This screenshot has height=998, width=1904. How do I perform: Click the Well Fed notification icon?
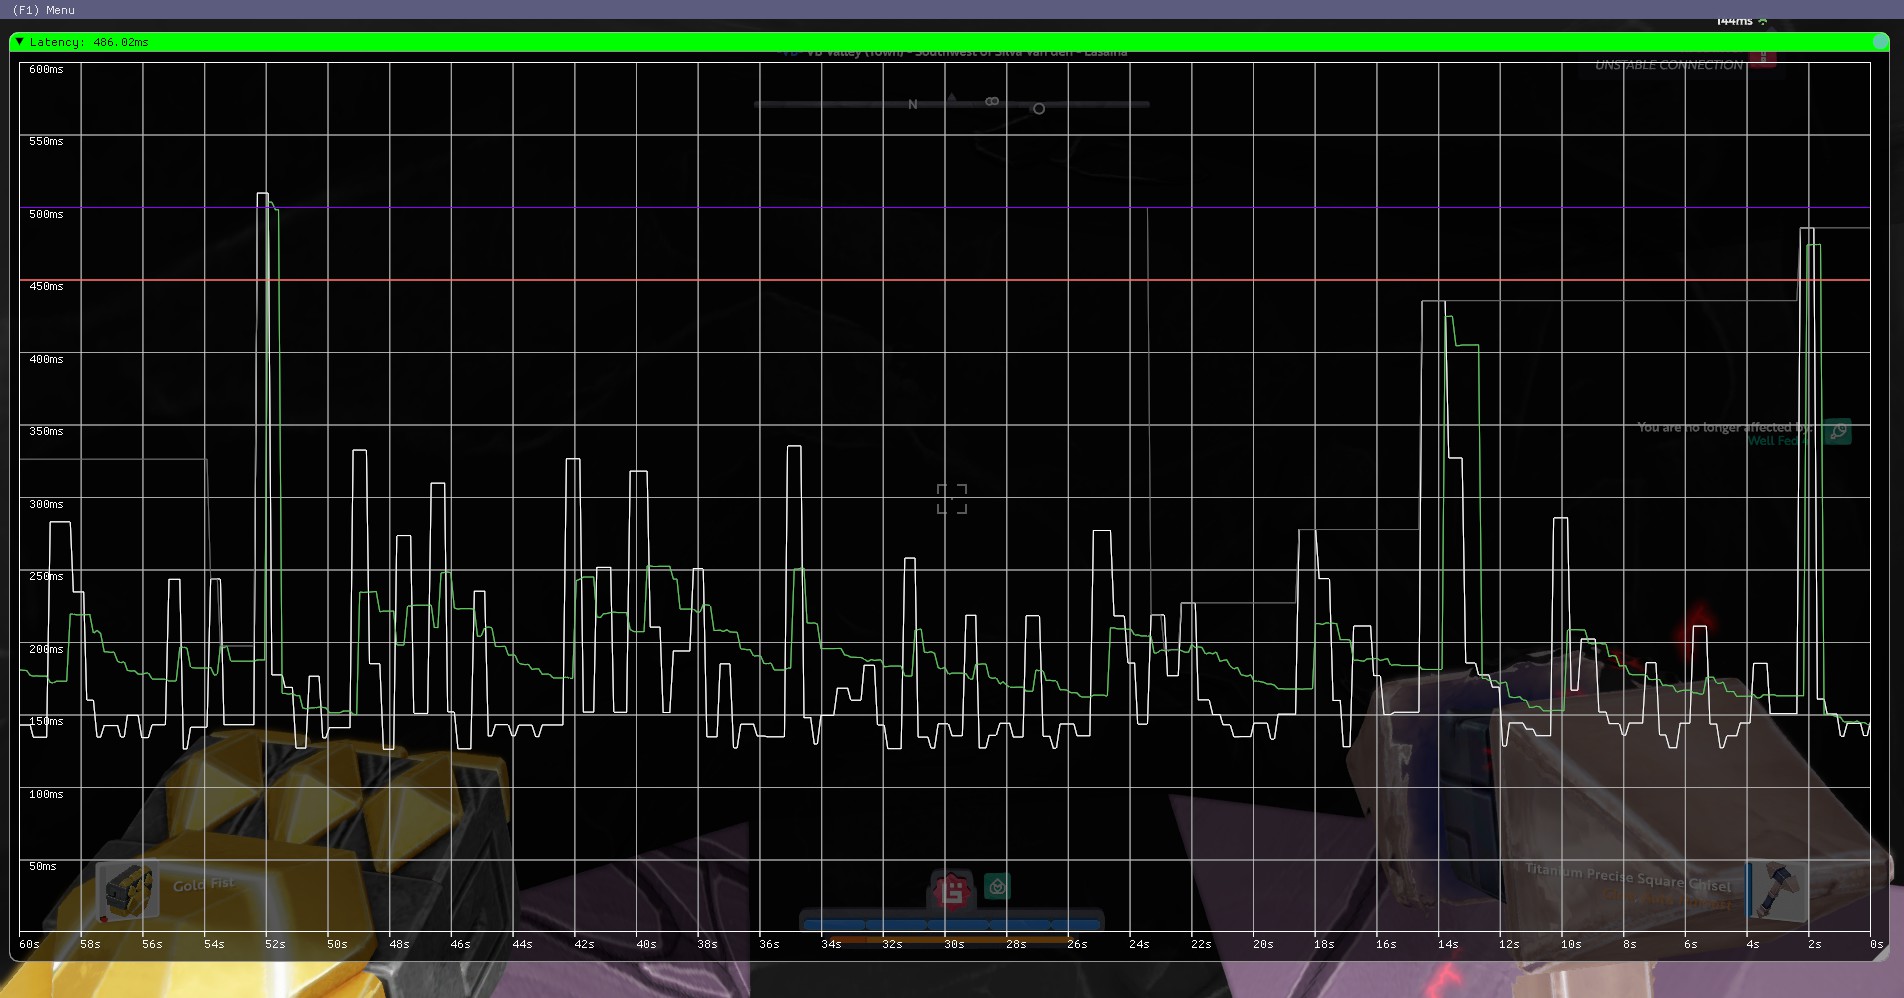point(1837,432)
